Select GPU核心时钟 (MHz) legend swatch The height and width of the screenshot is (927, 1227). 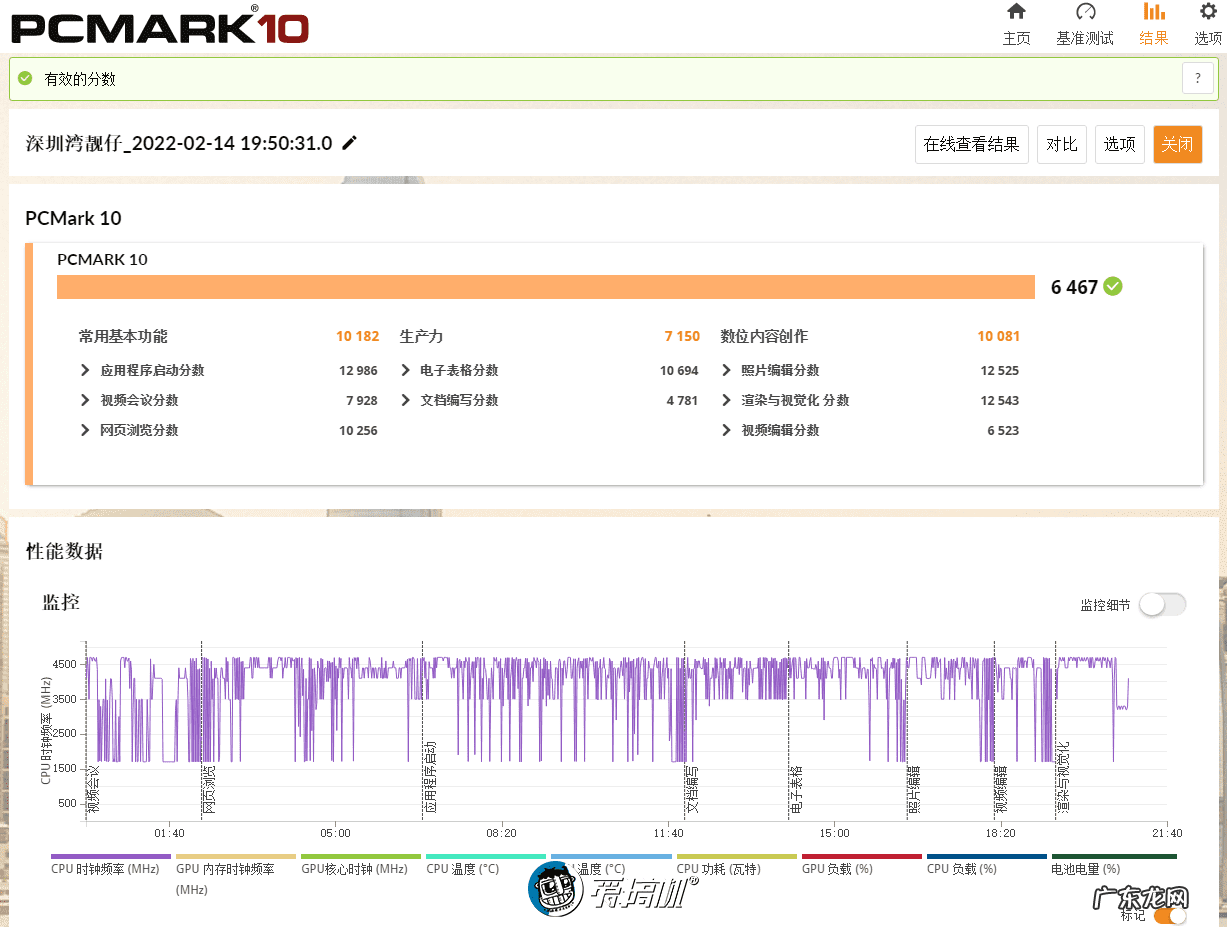click(x=361, y=857)
